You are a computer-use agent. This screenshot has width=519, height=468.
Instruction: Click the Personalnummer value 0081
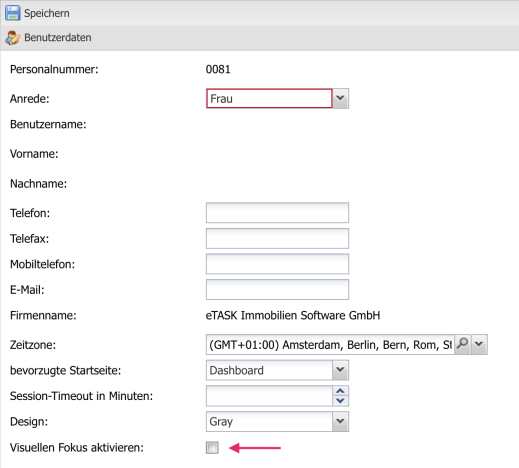218,69
